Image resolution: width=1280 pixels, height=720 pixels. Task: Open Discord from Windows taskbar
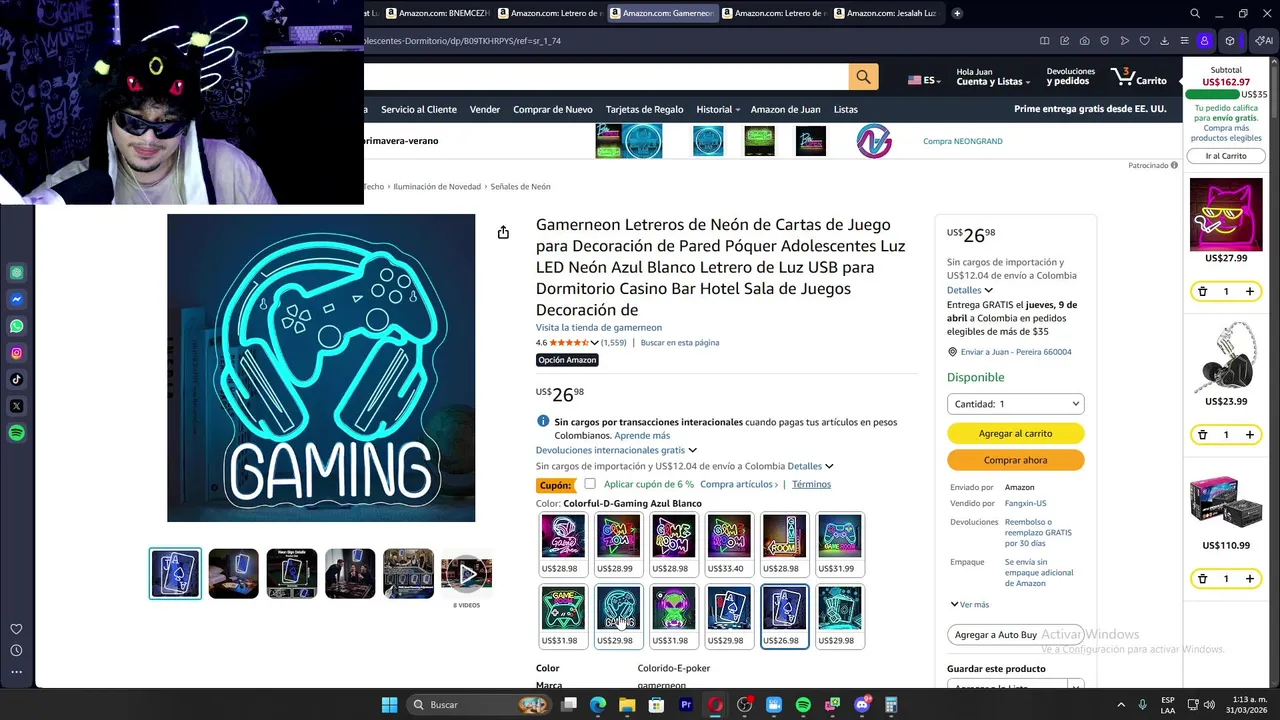[862, 705]
